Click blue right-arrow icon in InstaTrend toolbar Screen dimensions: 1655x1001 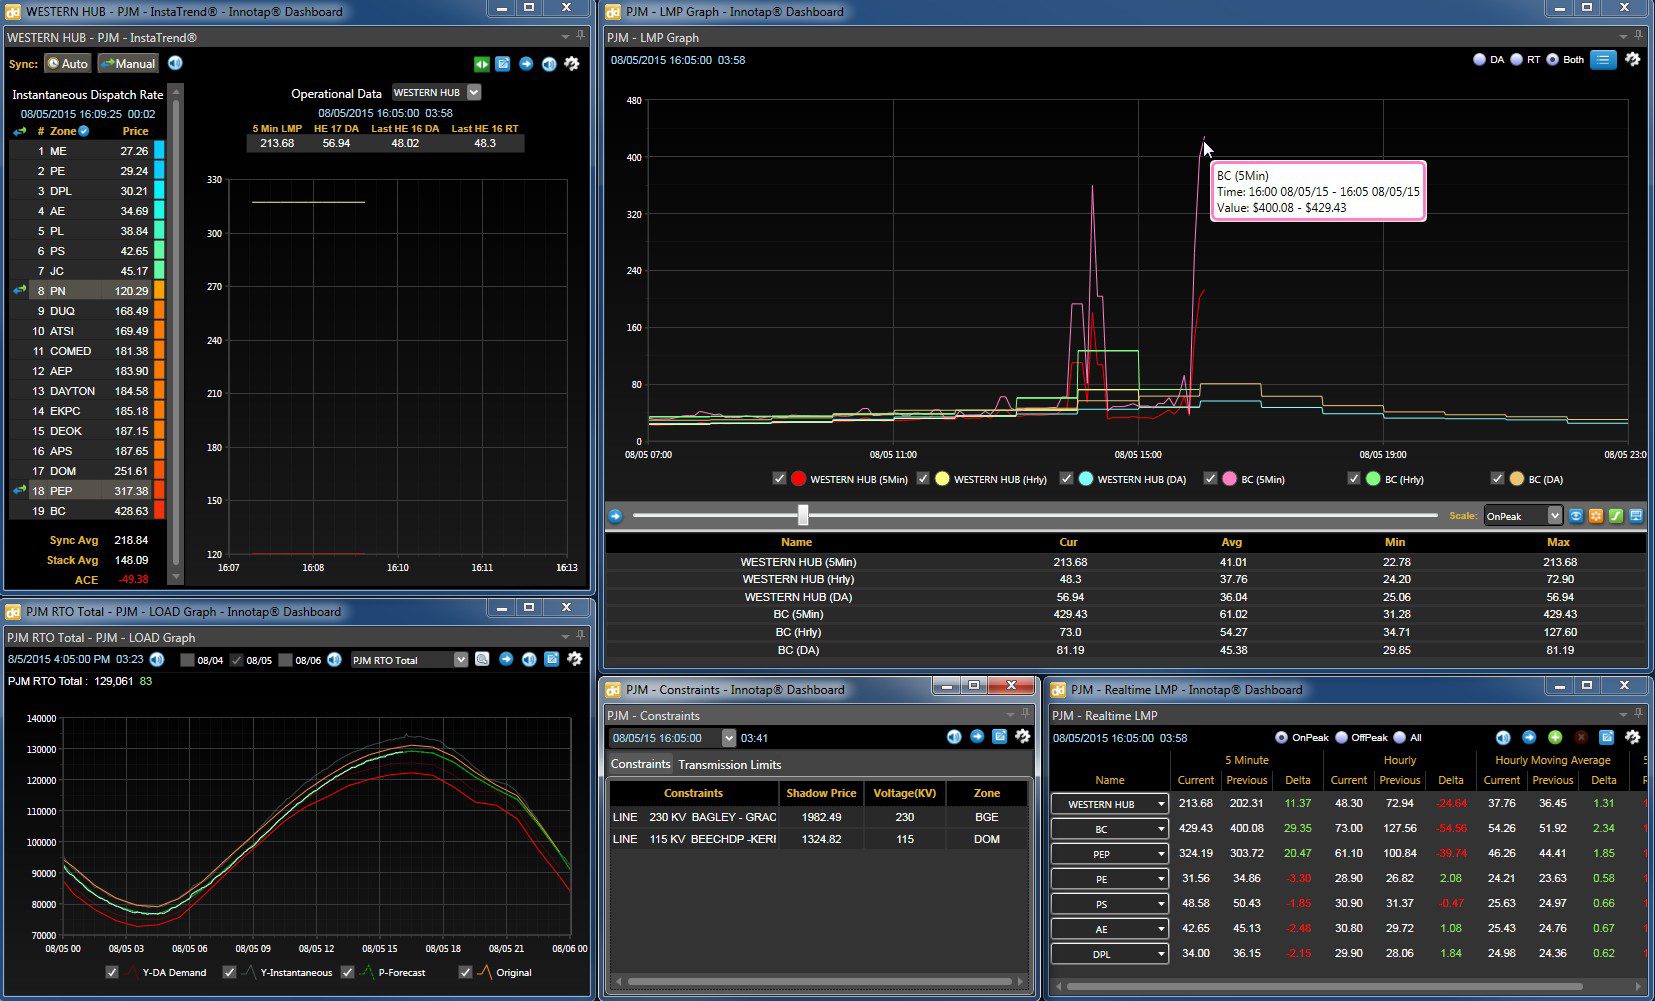(x=526, y=64)
